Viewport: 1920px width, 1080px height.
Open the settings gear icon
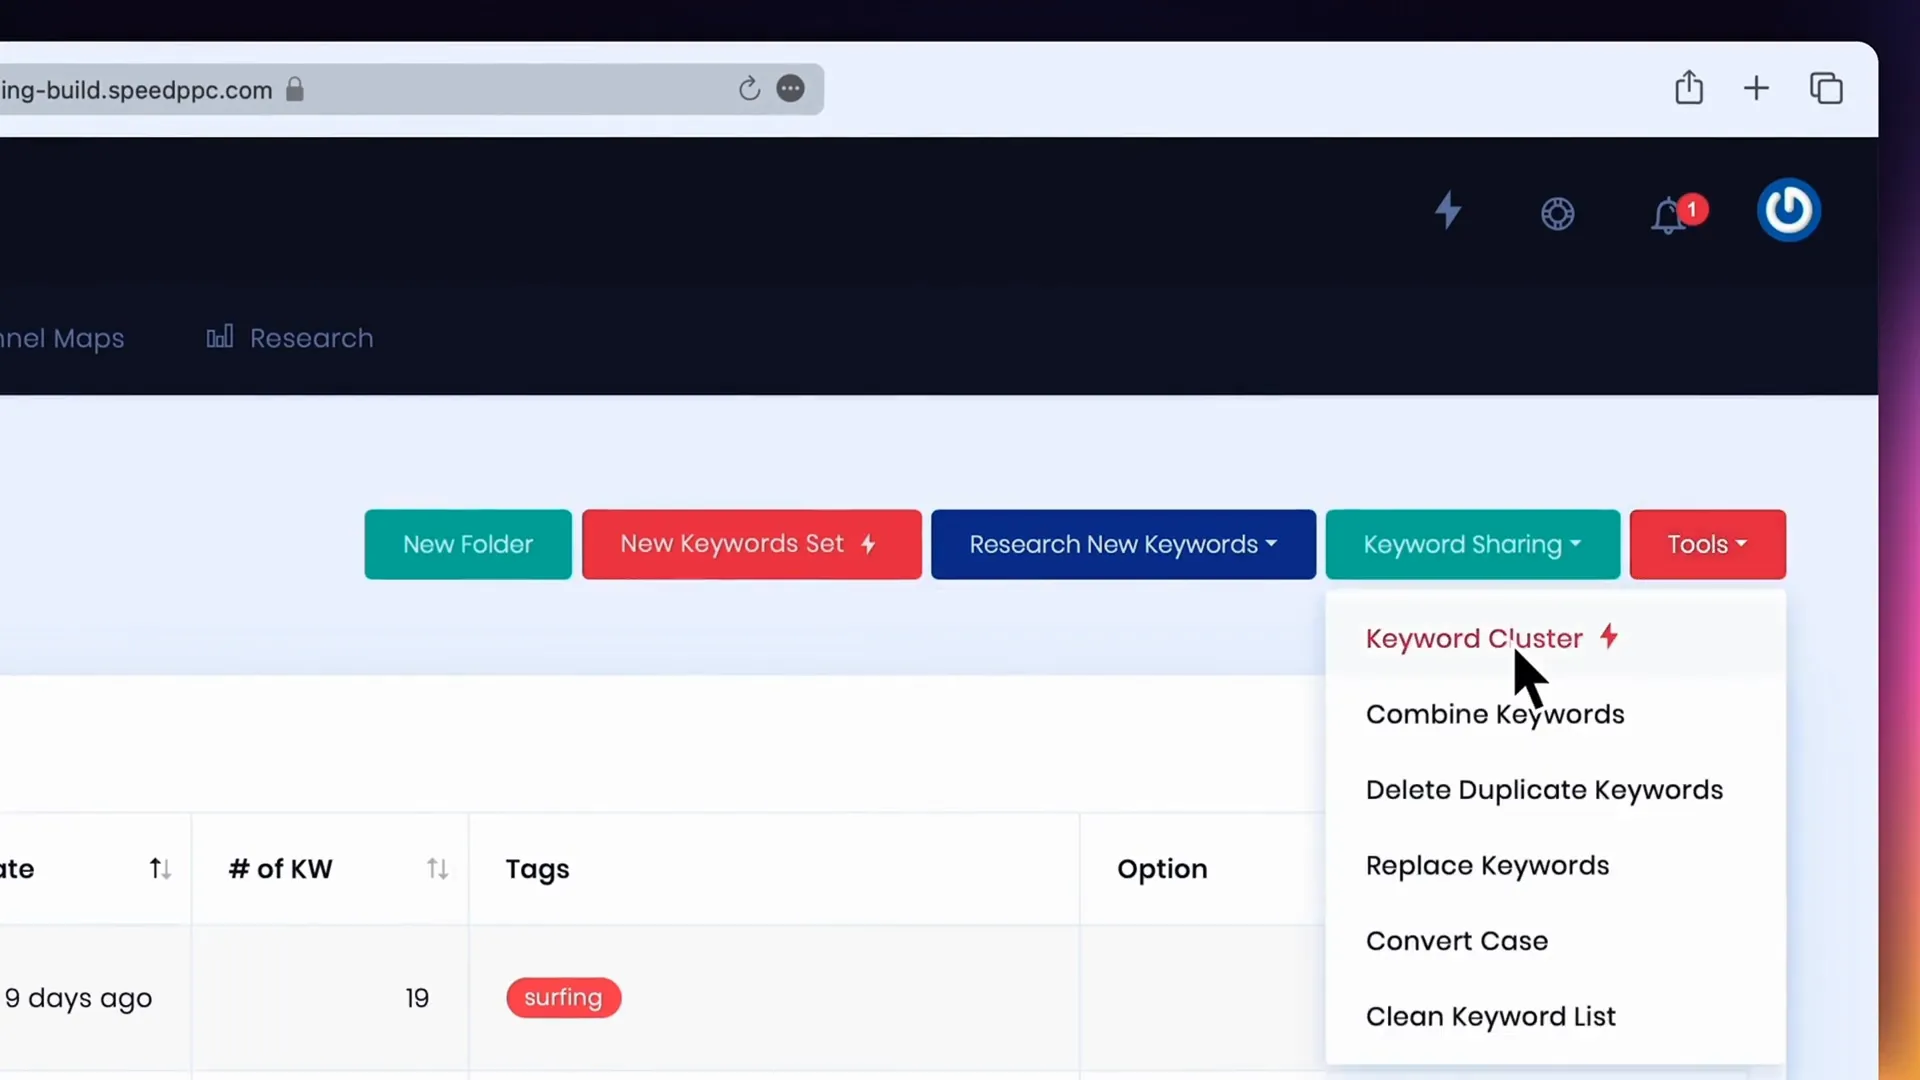pos(1556,211)
